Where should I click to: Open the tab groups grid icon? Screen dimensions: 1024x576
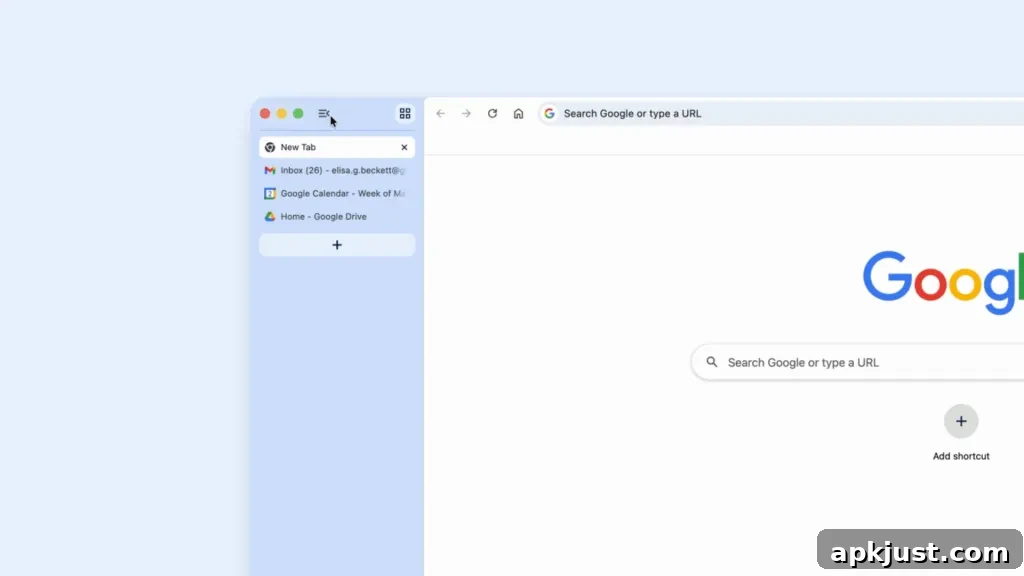(405, 114)
